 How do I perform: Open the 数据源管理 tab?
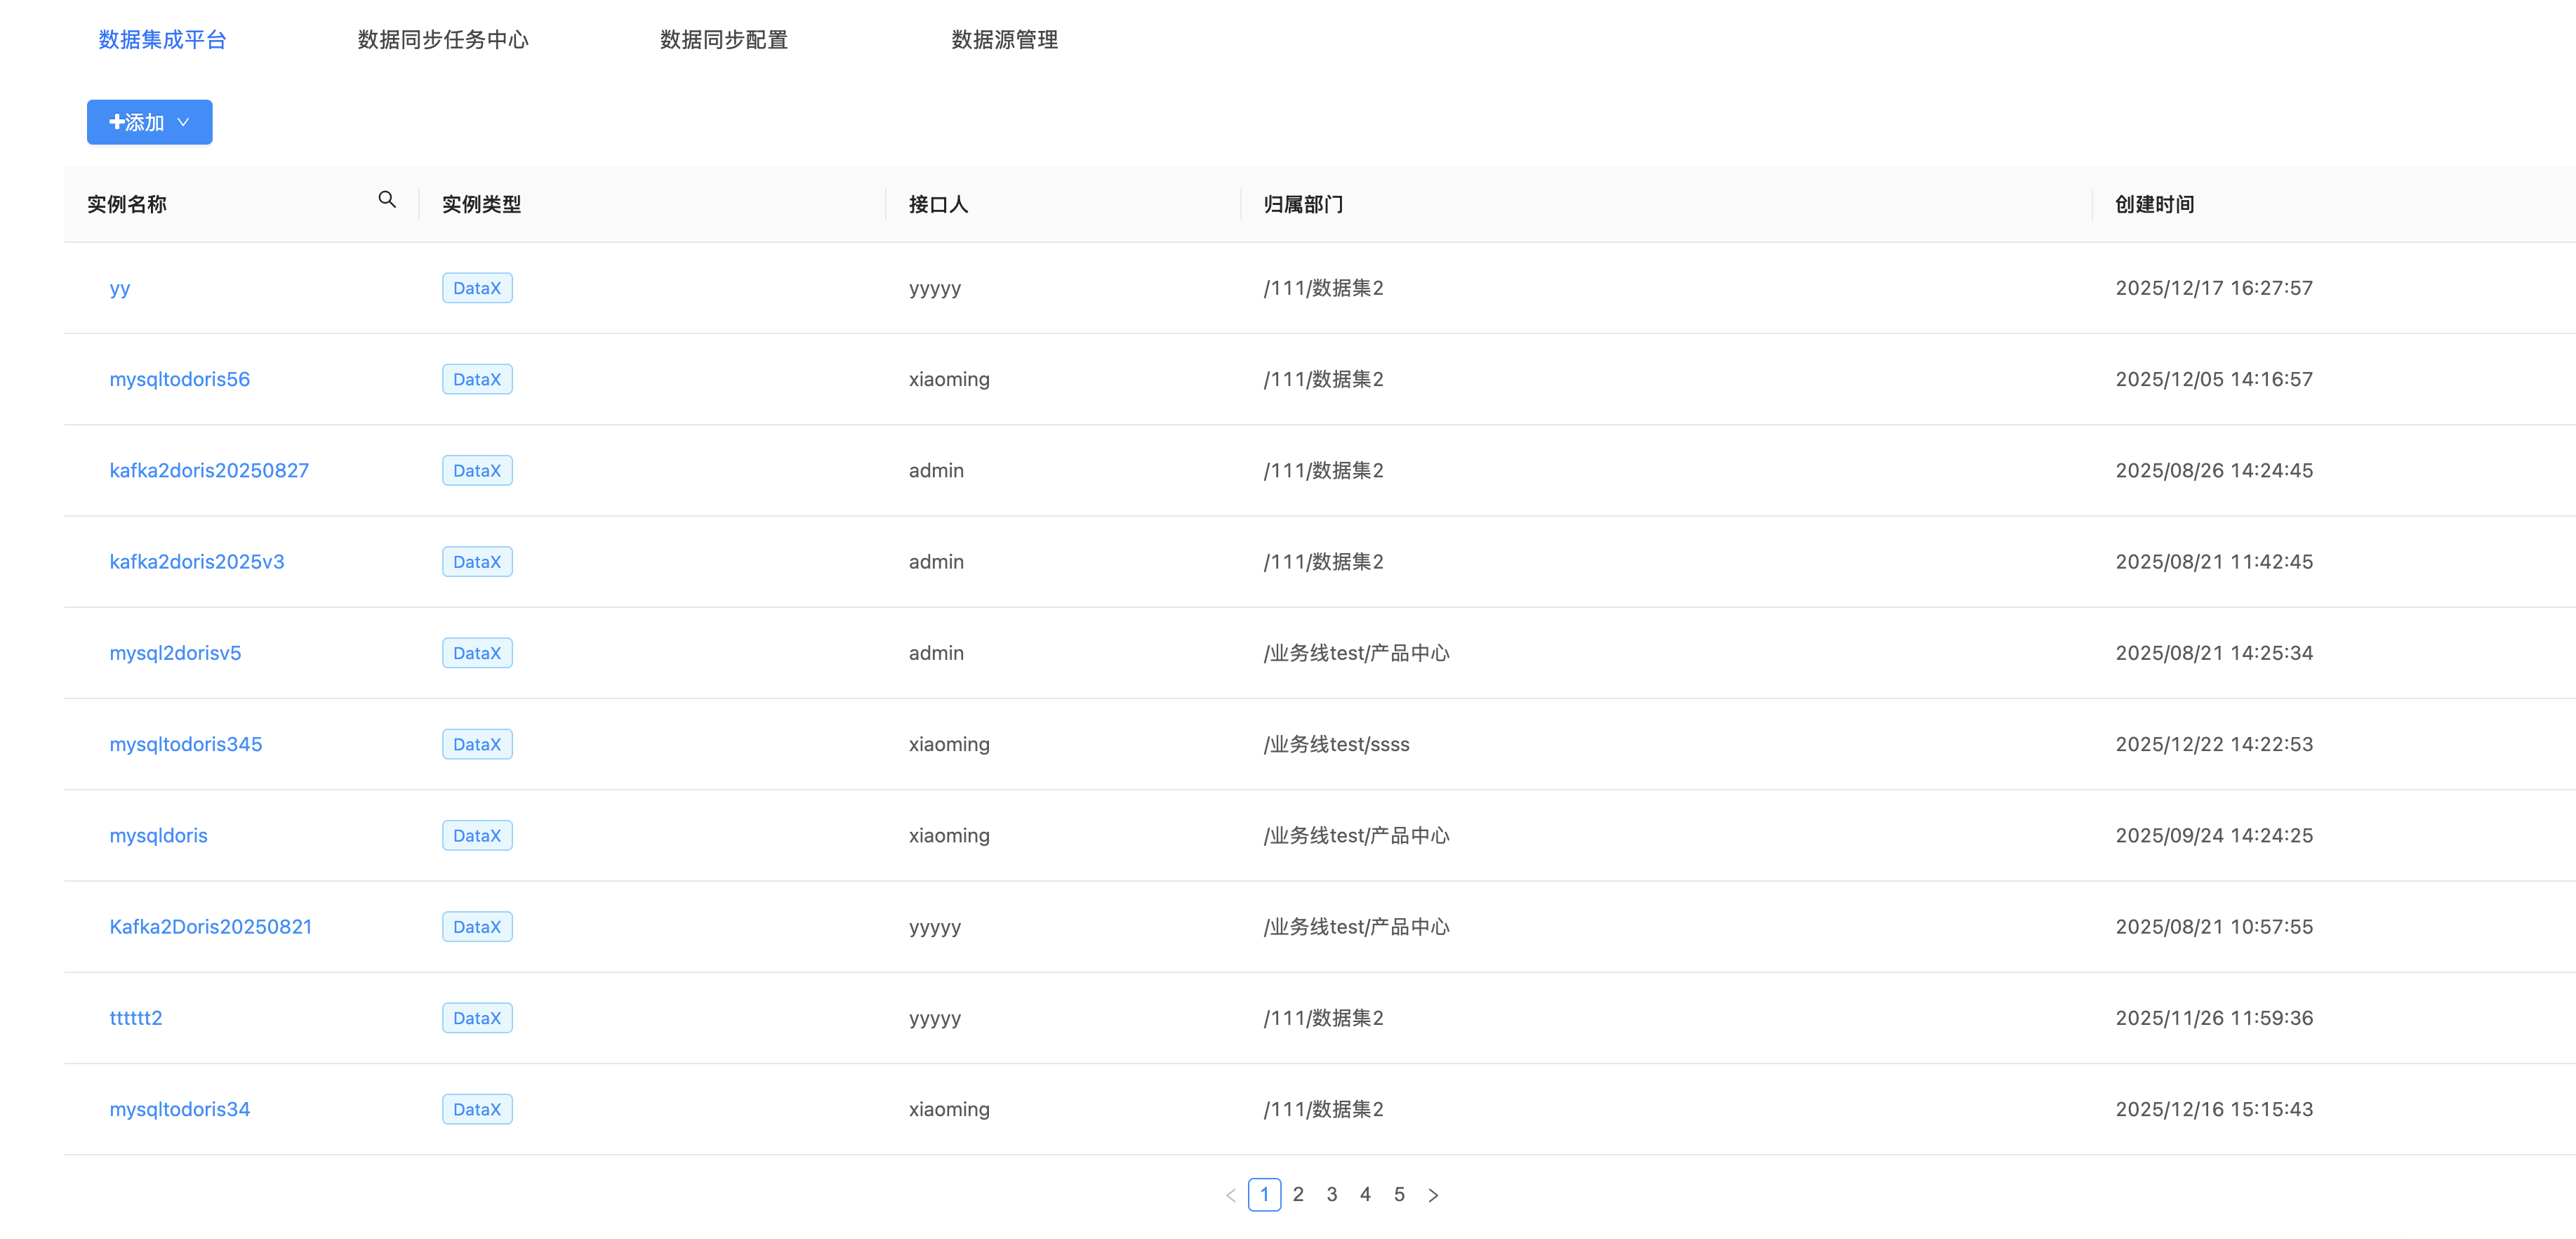[x=1004, y=39]
